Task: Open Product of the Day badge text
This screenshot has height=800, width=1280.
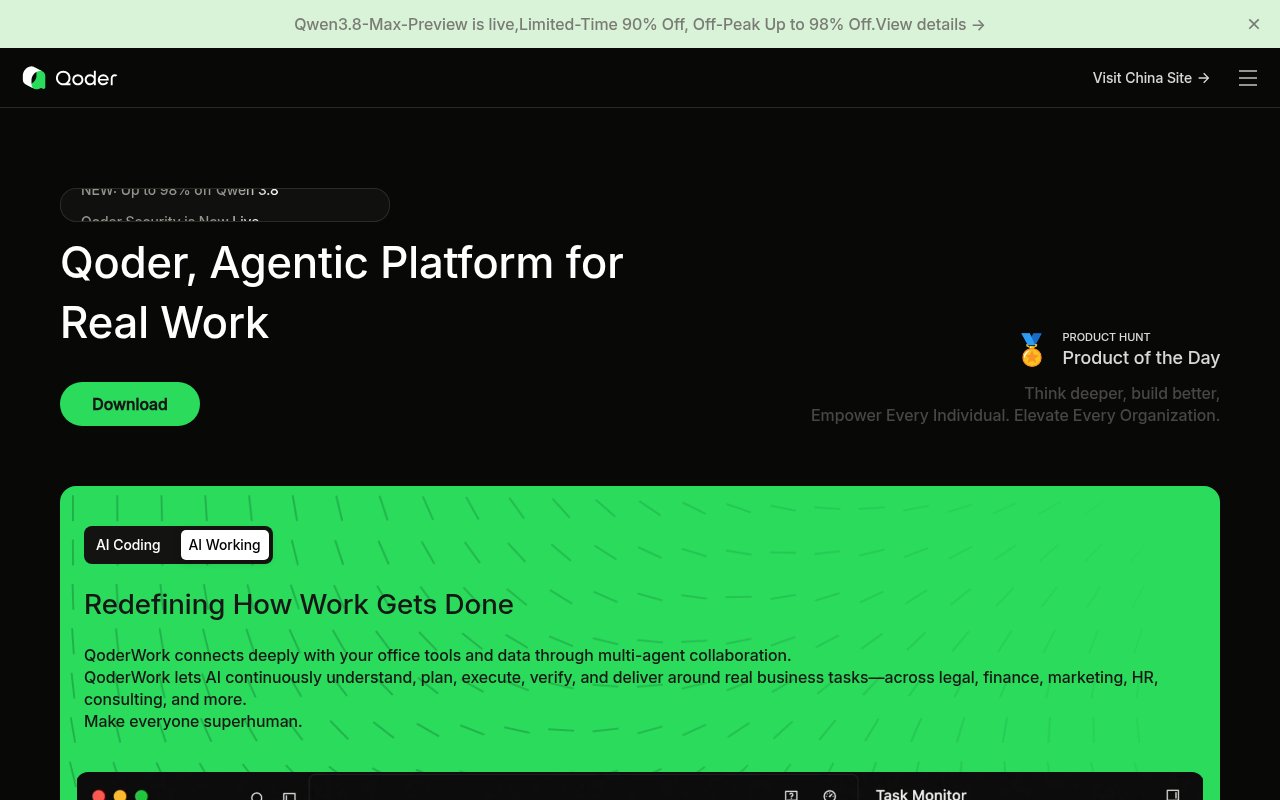Action: coord(1141,358)
